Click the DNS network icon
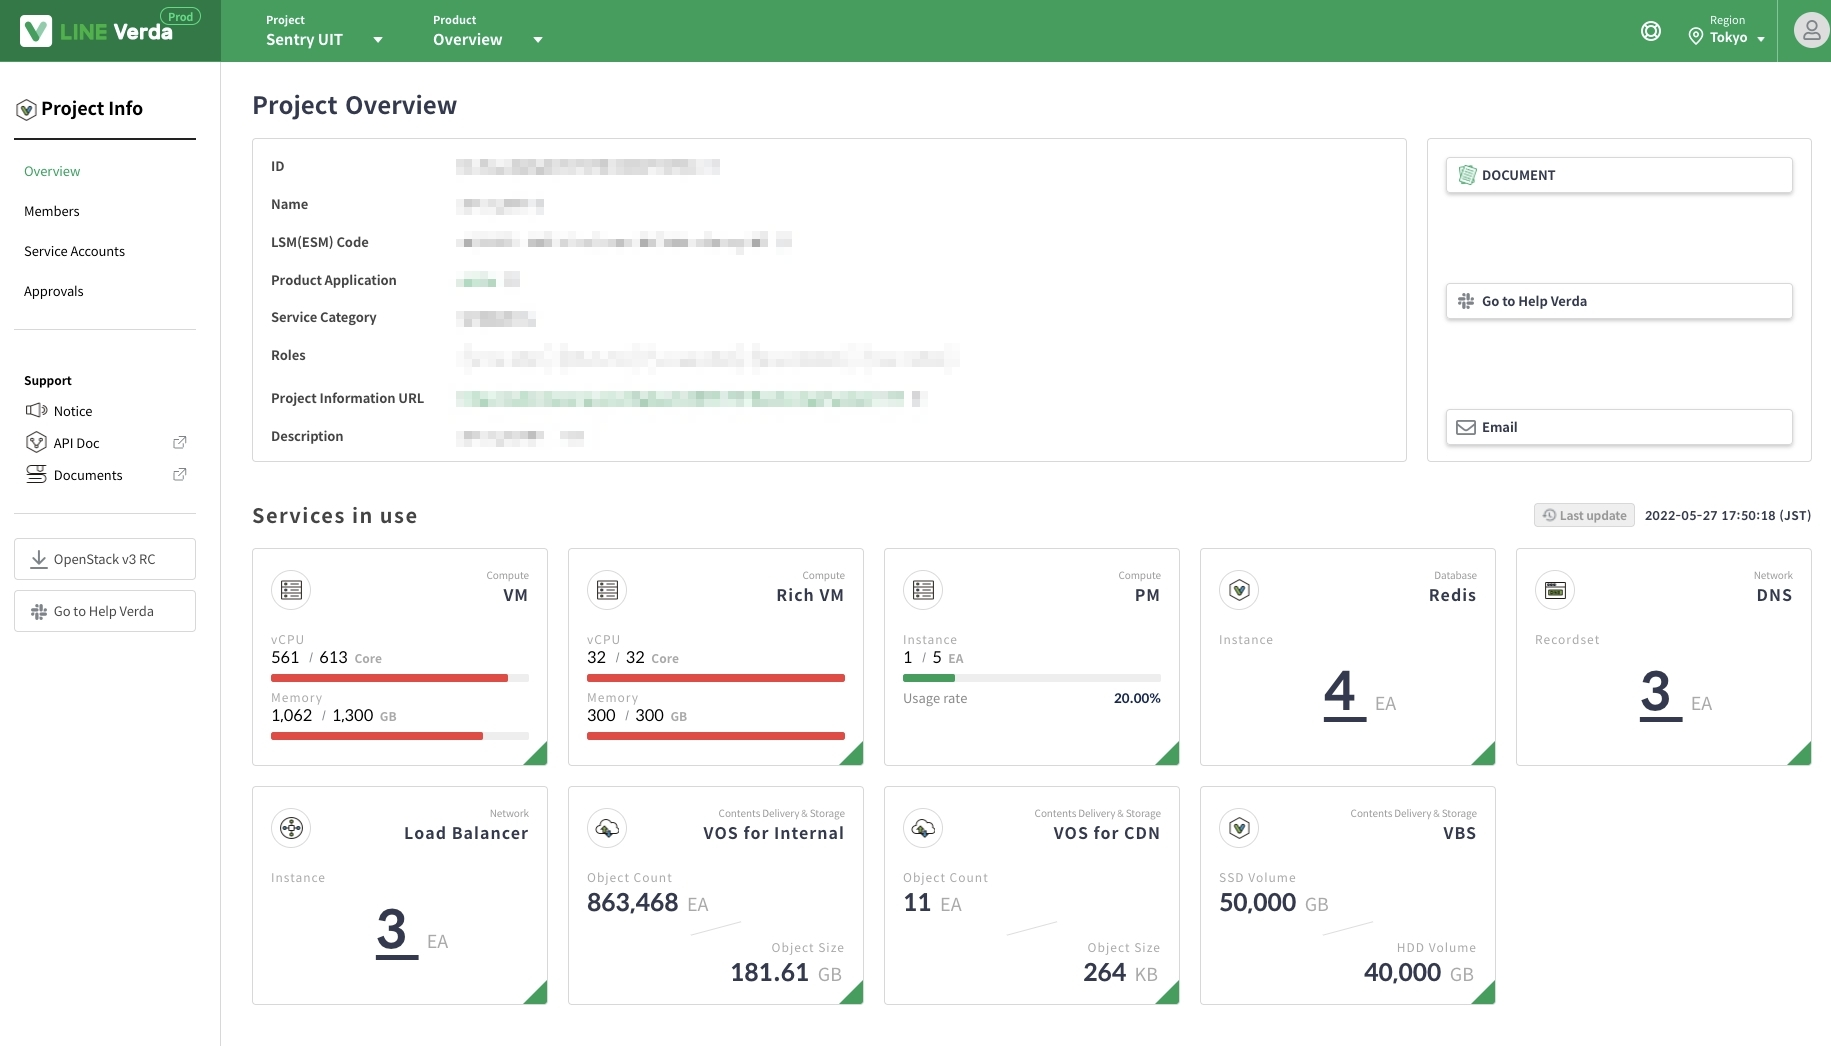Screen dimensions: 1831x1046 tap(1555, 590)
